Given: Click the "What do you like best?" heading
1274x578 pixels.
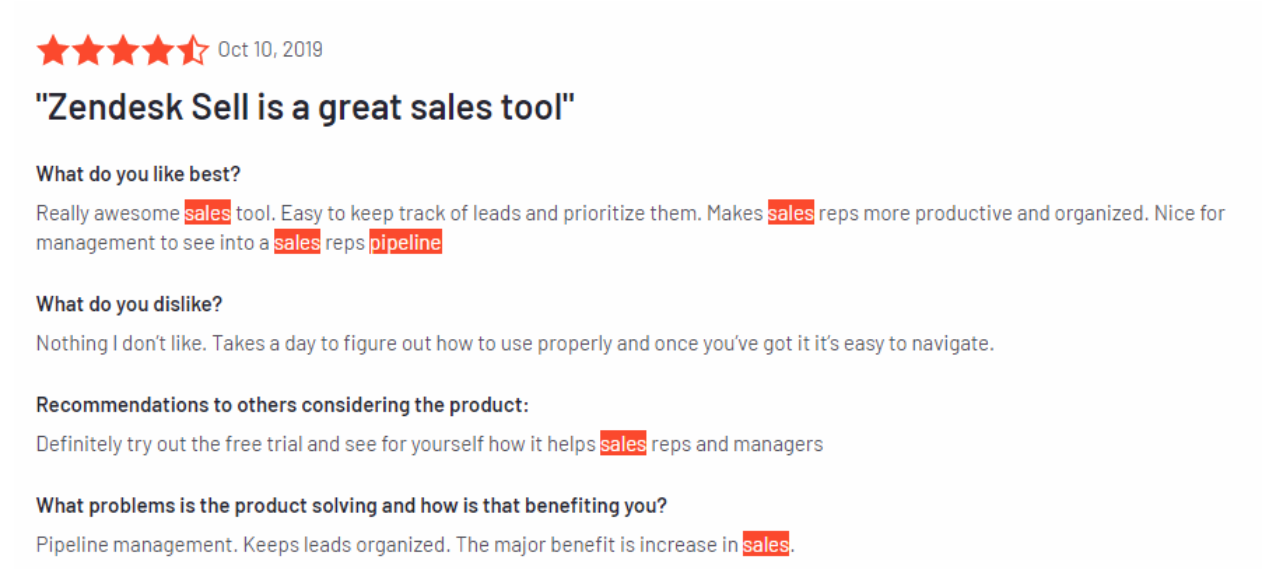Looking at the screenshot, I should pos(138,174).
